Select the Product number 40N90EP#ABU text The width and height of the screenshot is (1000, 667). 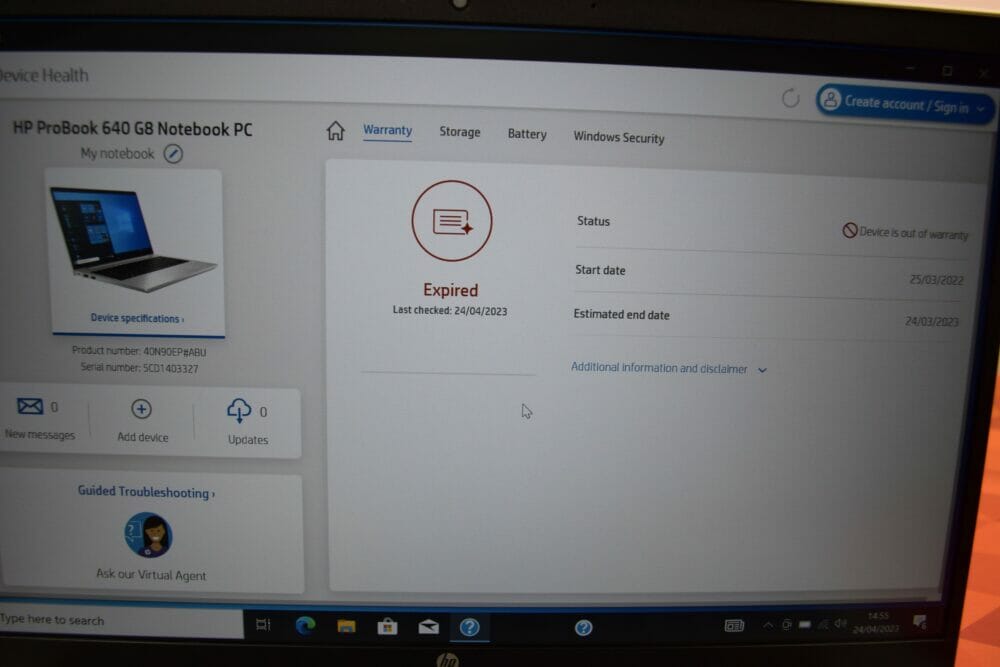tap(139, 351)
